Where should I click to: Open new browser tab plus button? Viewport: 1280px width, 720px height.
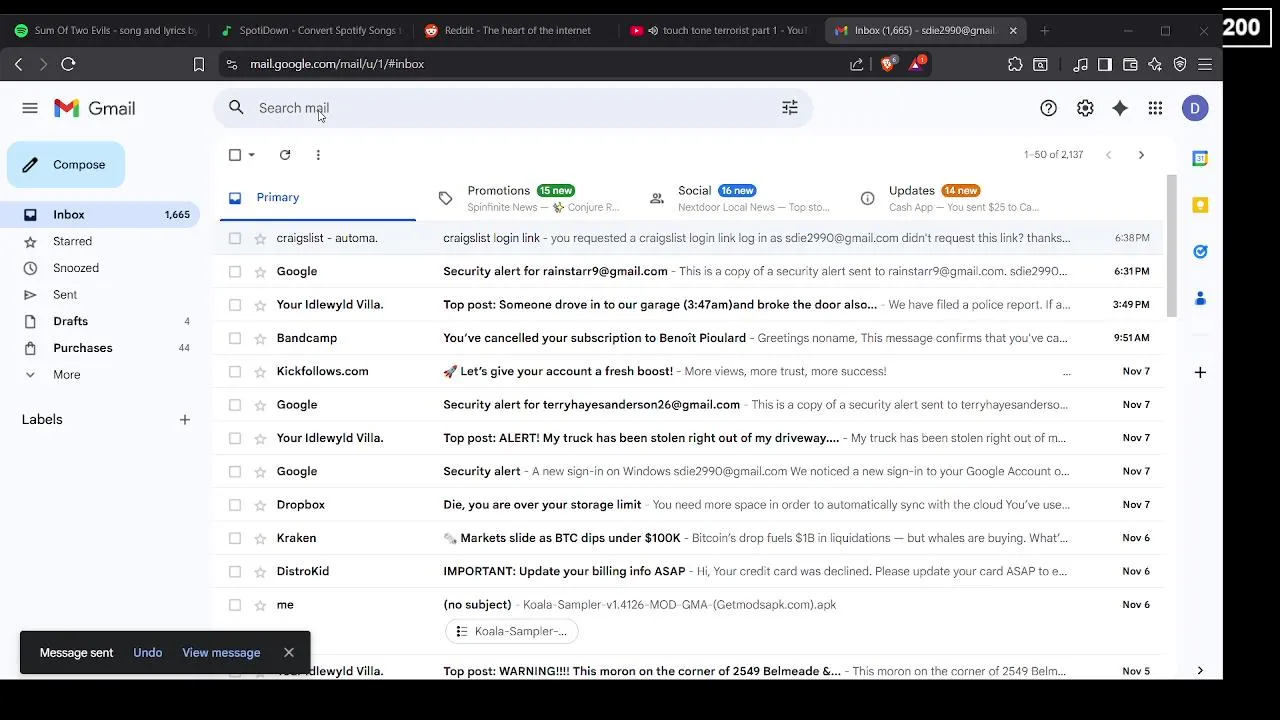coord(1045,31)
